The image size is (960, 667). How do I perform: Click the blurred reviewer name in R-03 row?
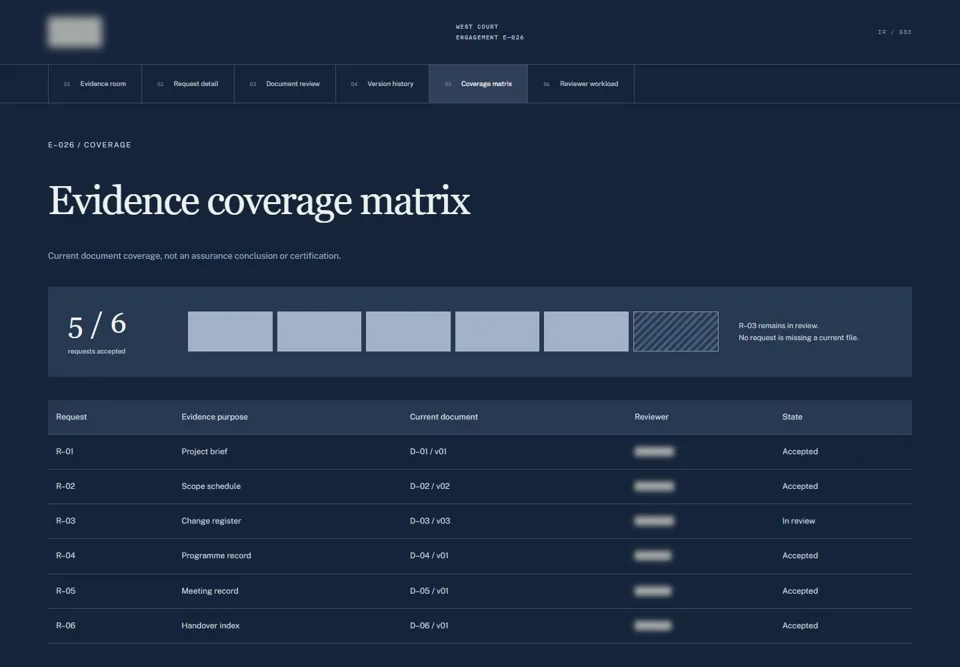[x=654, y=521]
